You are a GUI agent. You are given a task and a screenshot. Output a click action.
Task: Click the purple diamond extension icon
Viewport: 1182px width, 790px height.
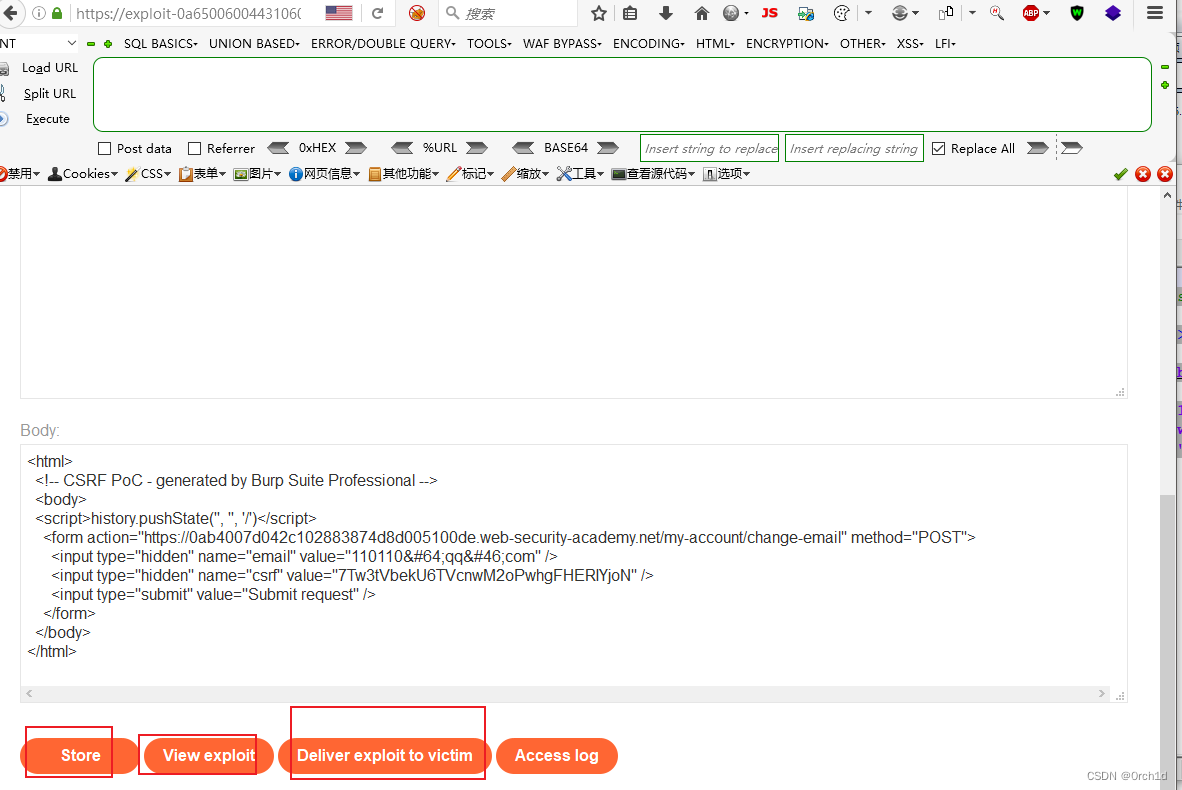pos(1113,13)
